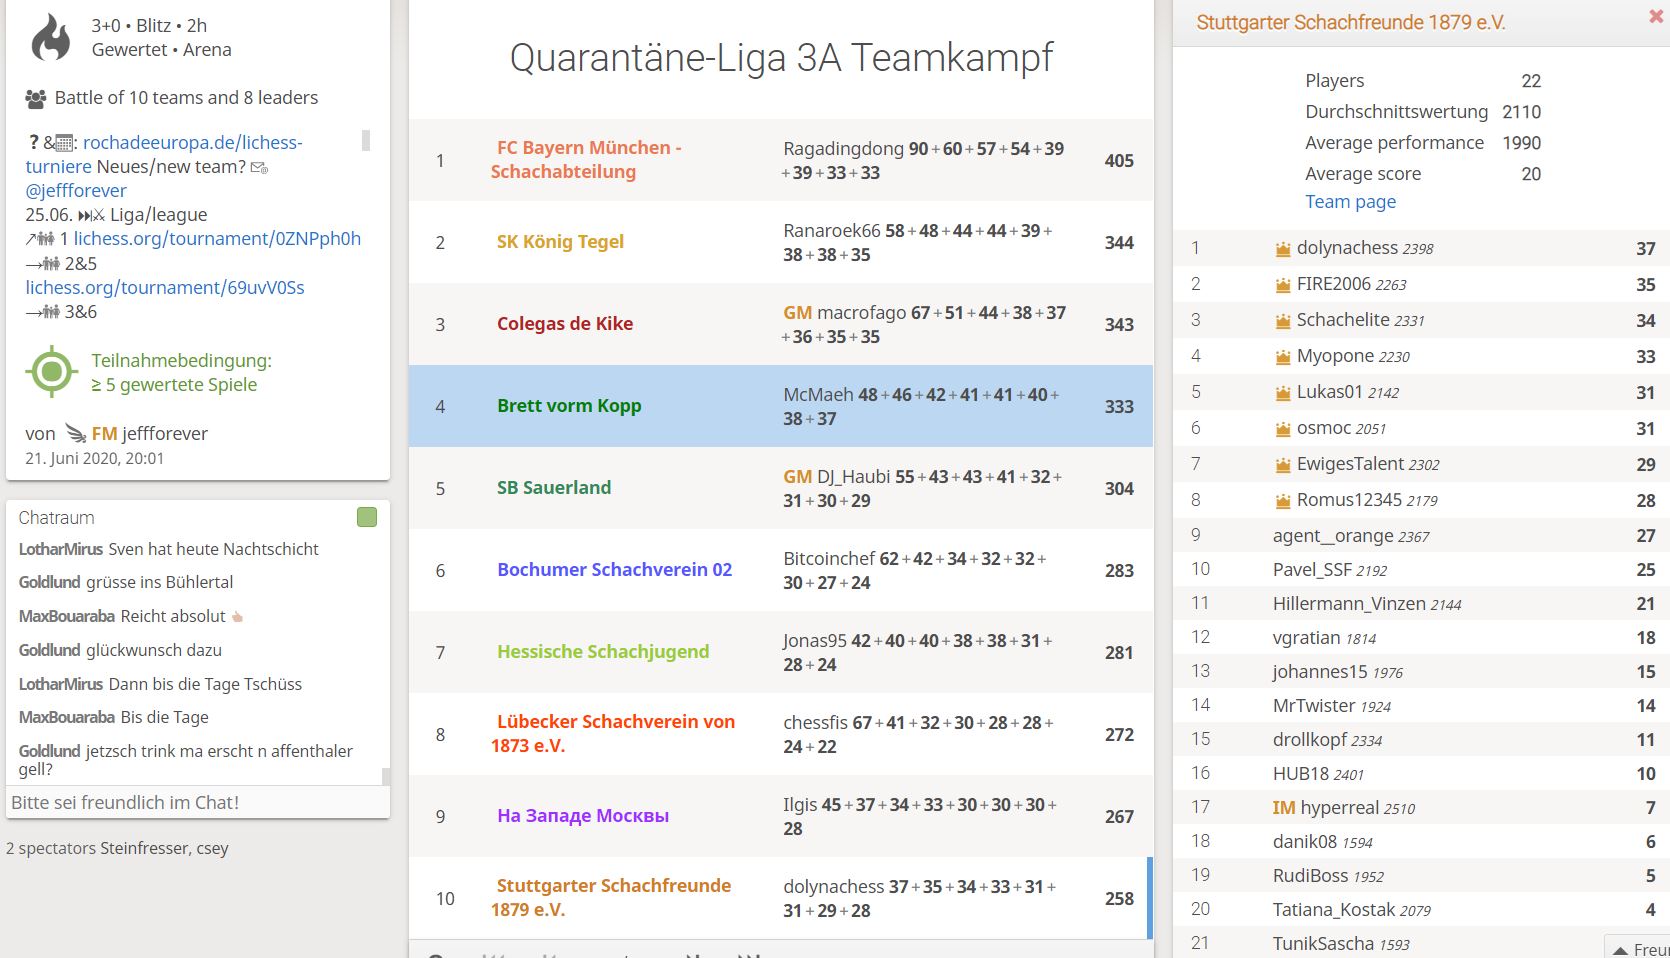Viewport: 1670px width, 958px height.
Task: Click player Ranaroek66 in standings
Action: (832, 230)
